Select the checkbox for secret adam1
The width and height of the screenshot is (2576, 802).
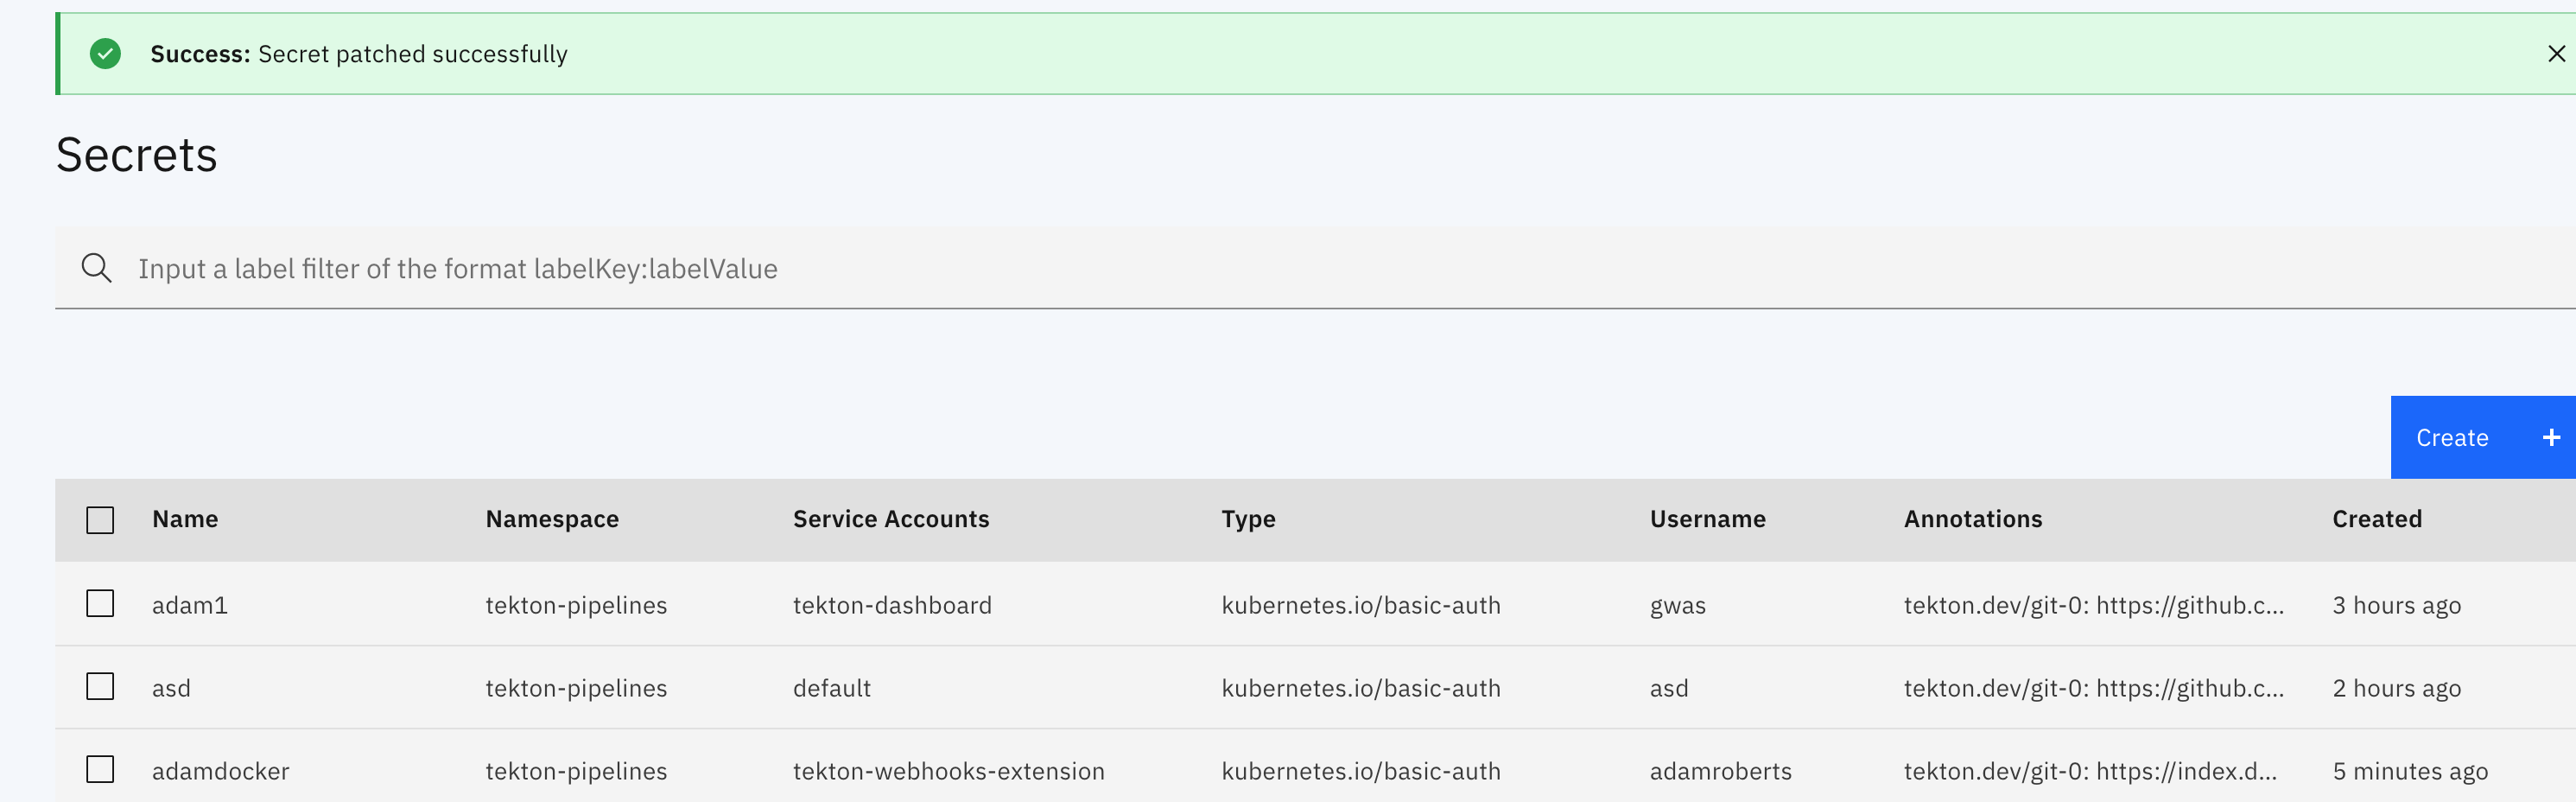[x=99, y=604]
